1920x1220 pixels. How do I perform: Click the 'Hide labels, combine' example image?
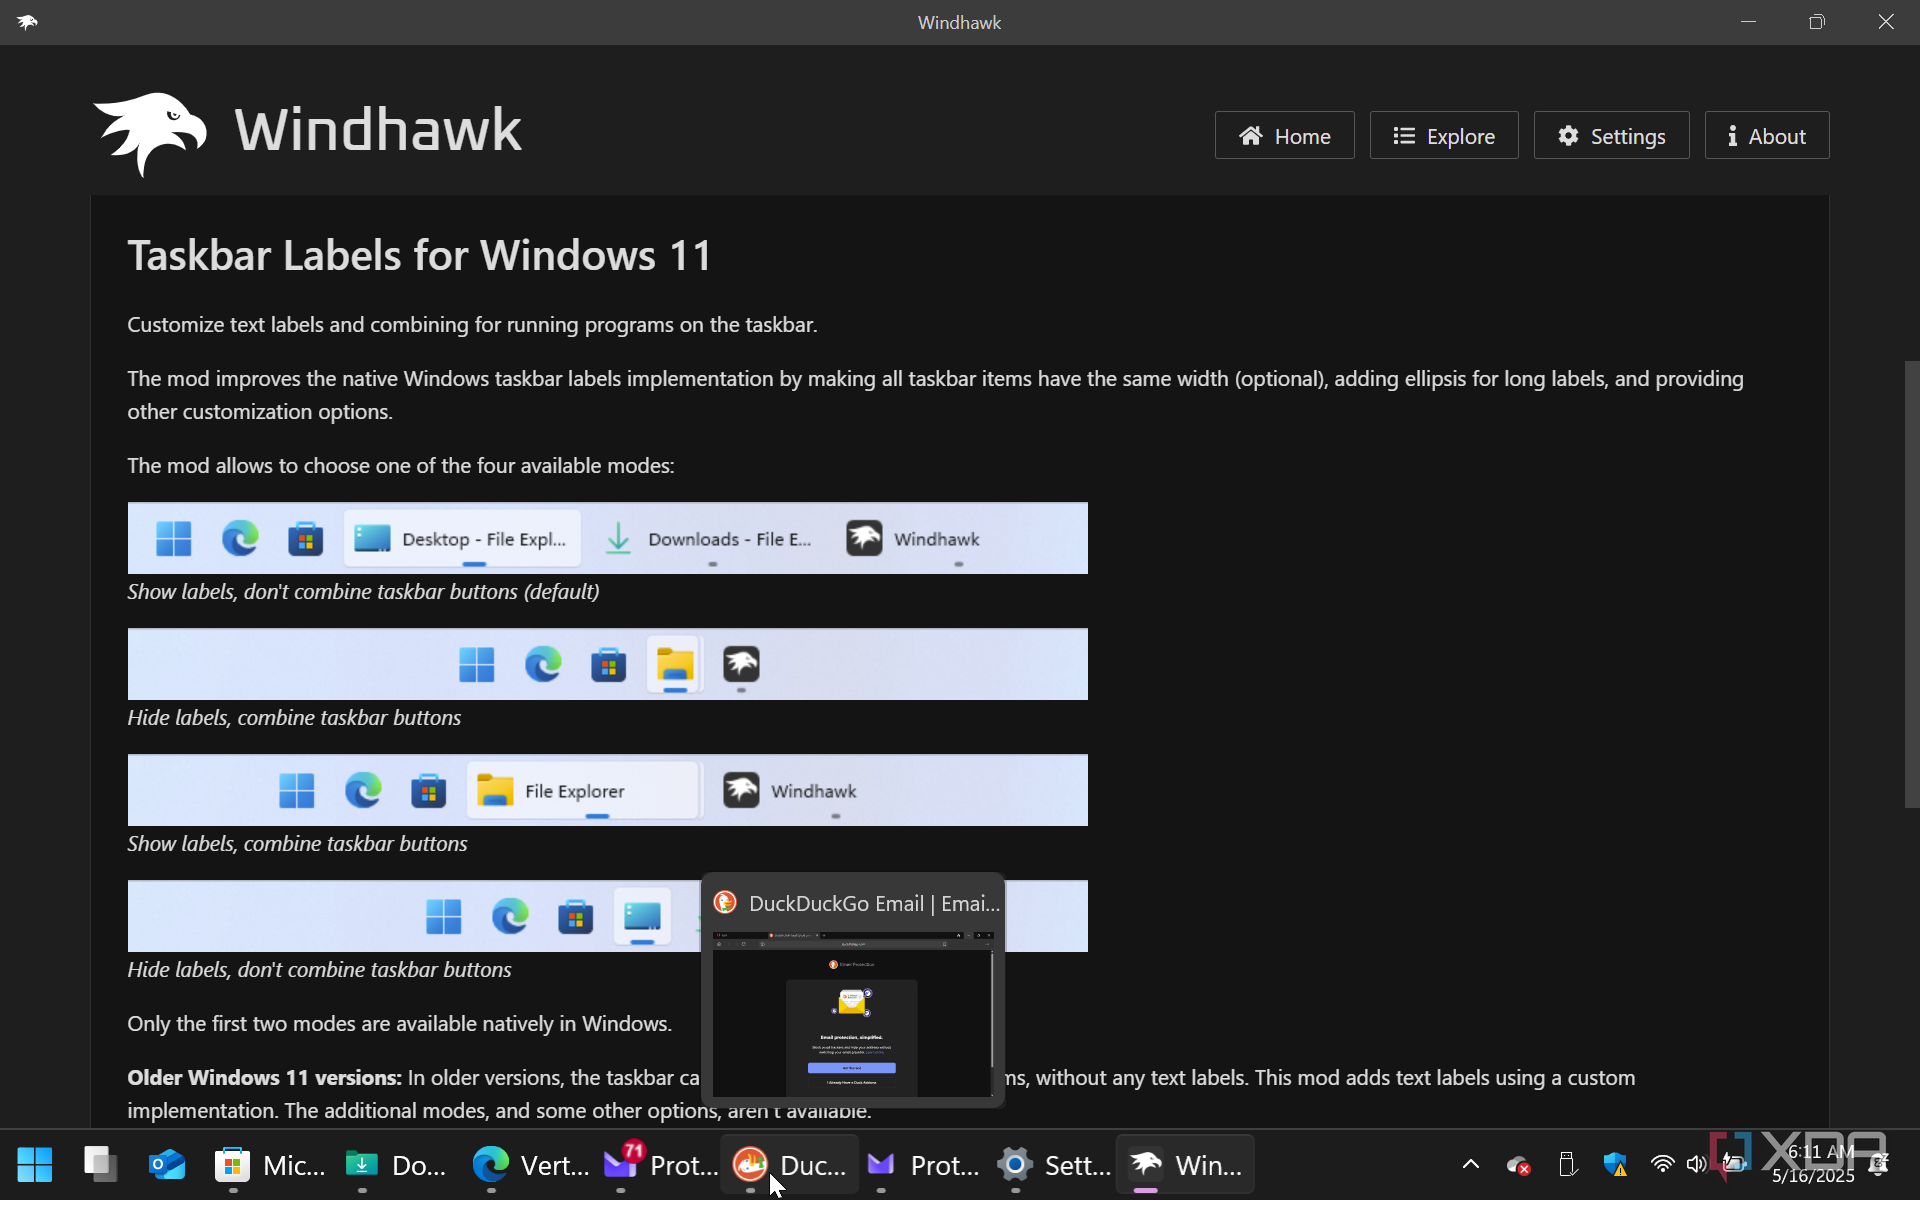[607, 664]
